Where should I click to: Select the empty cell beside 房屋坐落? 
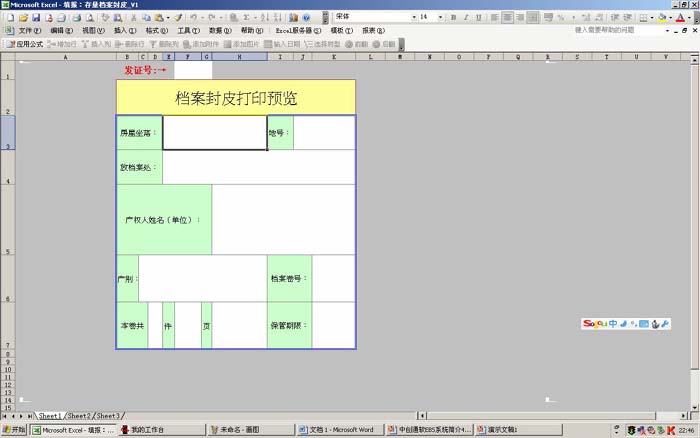pyautogui.click(x=214, y=133)
